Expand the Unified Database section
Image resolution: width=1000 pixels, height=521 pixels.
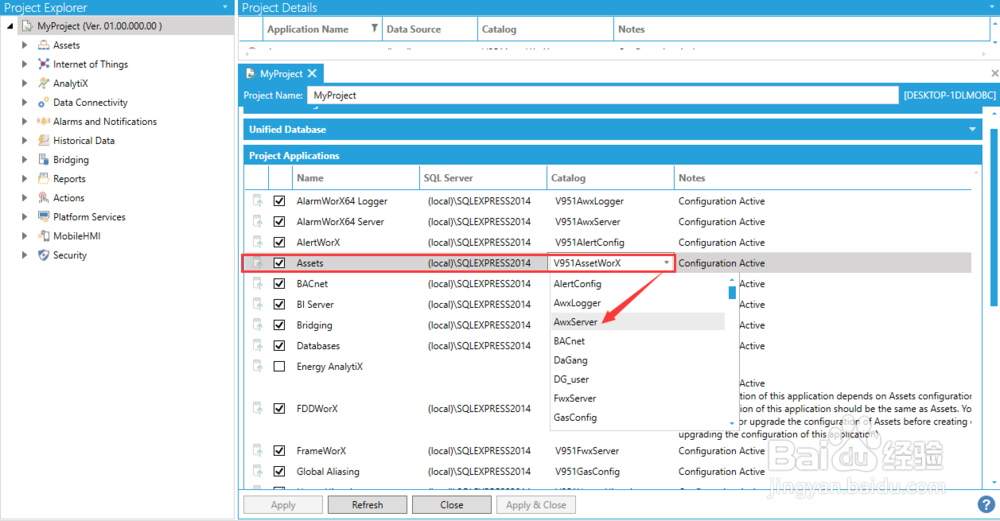click(x=972, y=129)
